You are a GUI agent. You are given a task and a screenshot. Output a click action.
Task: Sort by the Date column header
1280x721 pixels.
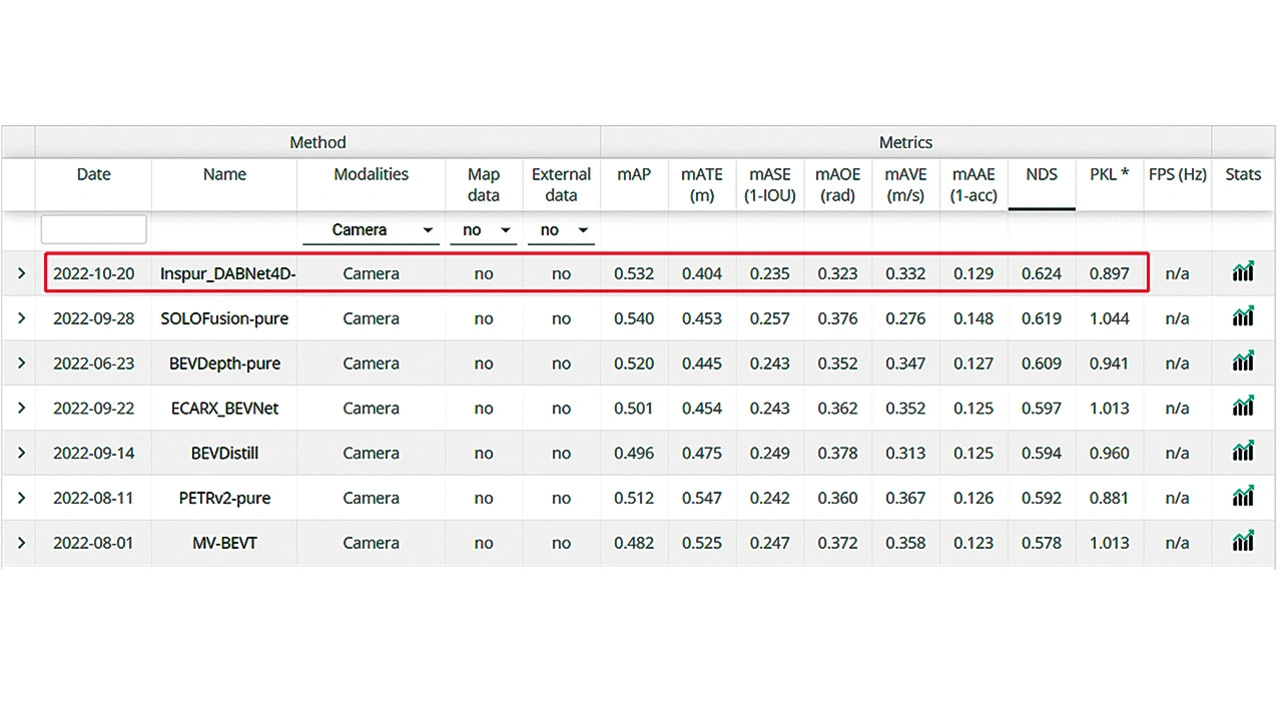94,174
